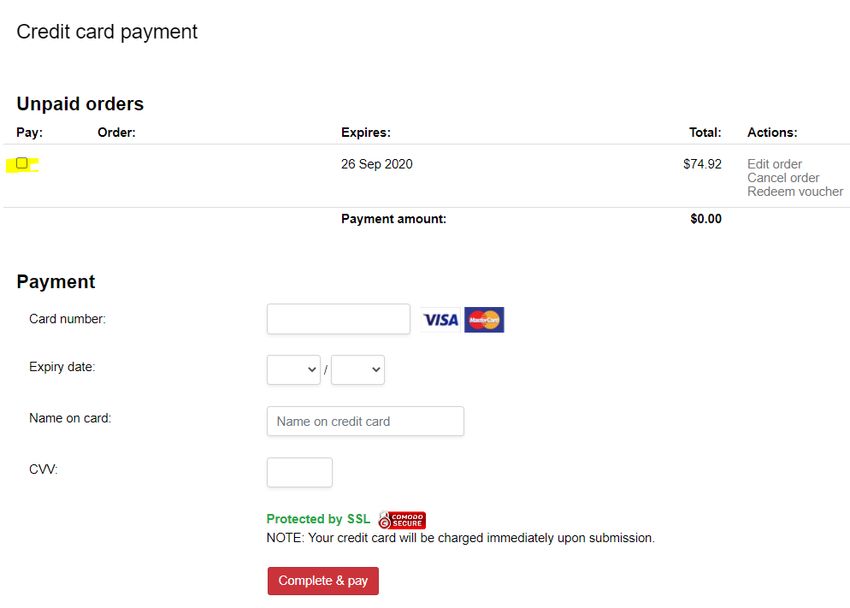850x608 pixels.
Task: Click the 26 Sep 2020 expiry date
Action: 377,164
